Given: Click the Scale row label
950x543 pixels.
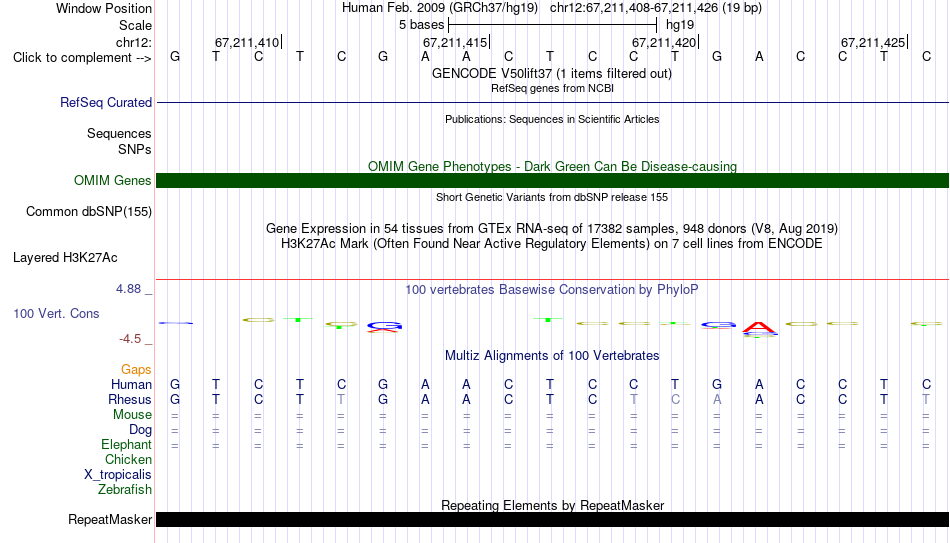Looking at the screenshot, I should click(135, 25).
